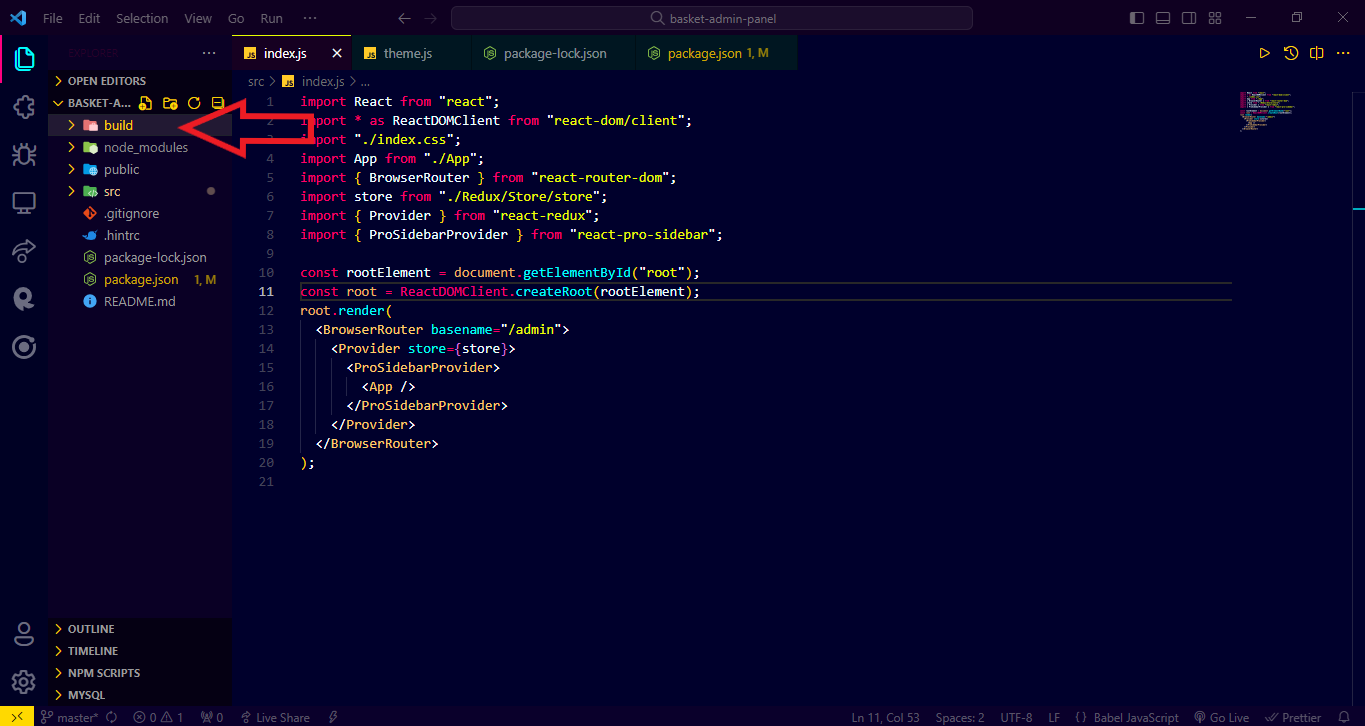
Task: Show more menu items ellipsis in menu bar
Action: [x=310, y=18]
